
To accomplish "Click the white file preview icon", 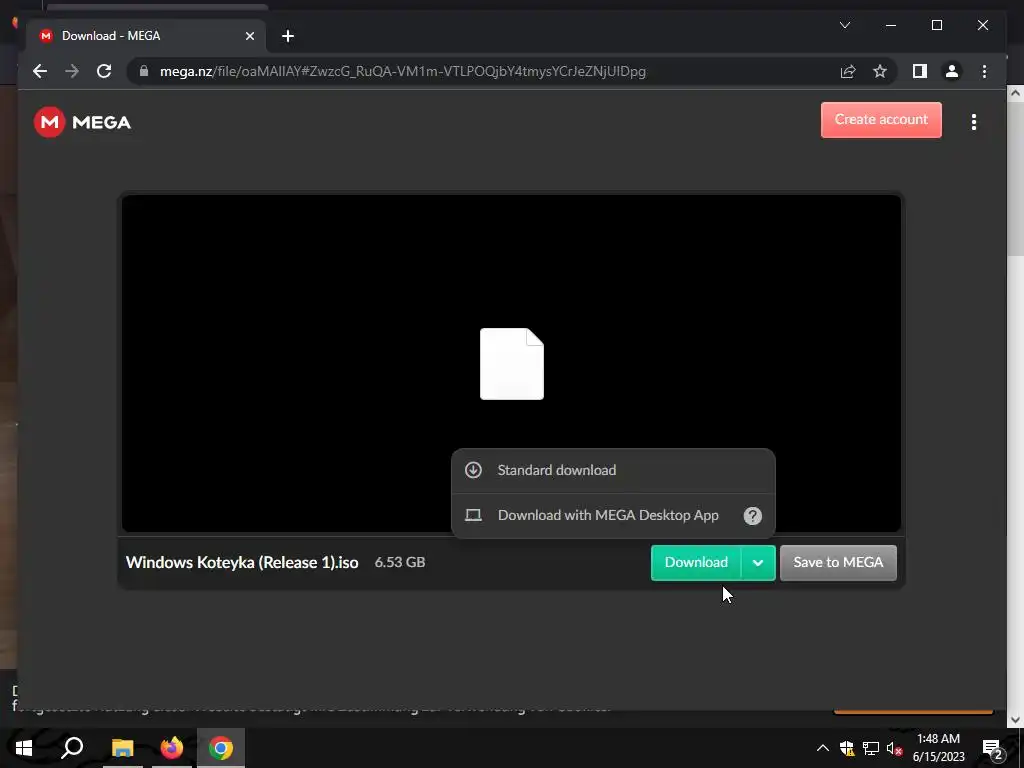I will coord(512,364).
